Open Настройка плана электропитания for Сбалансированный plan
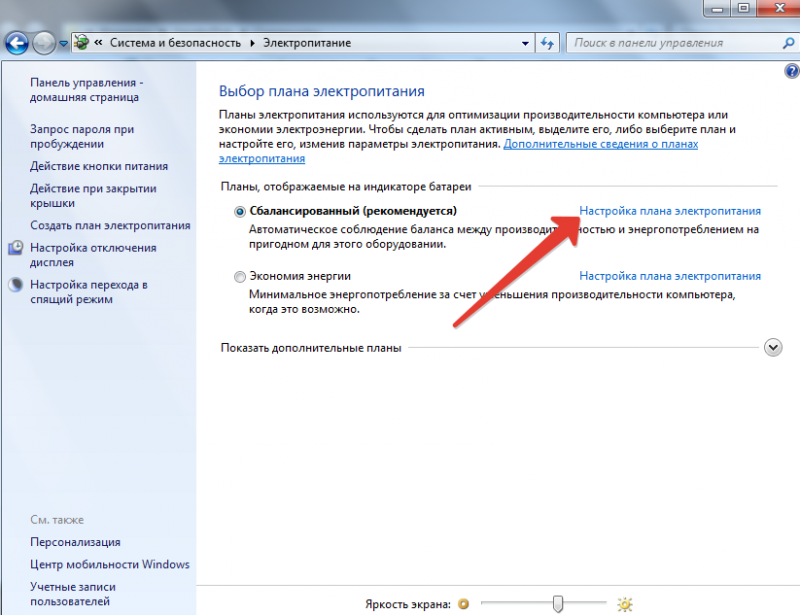 [x=670, y=211]
